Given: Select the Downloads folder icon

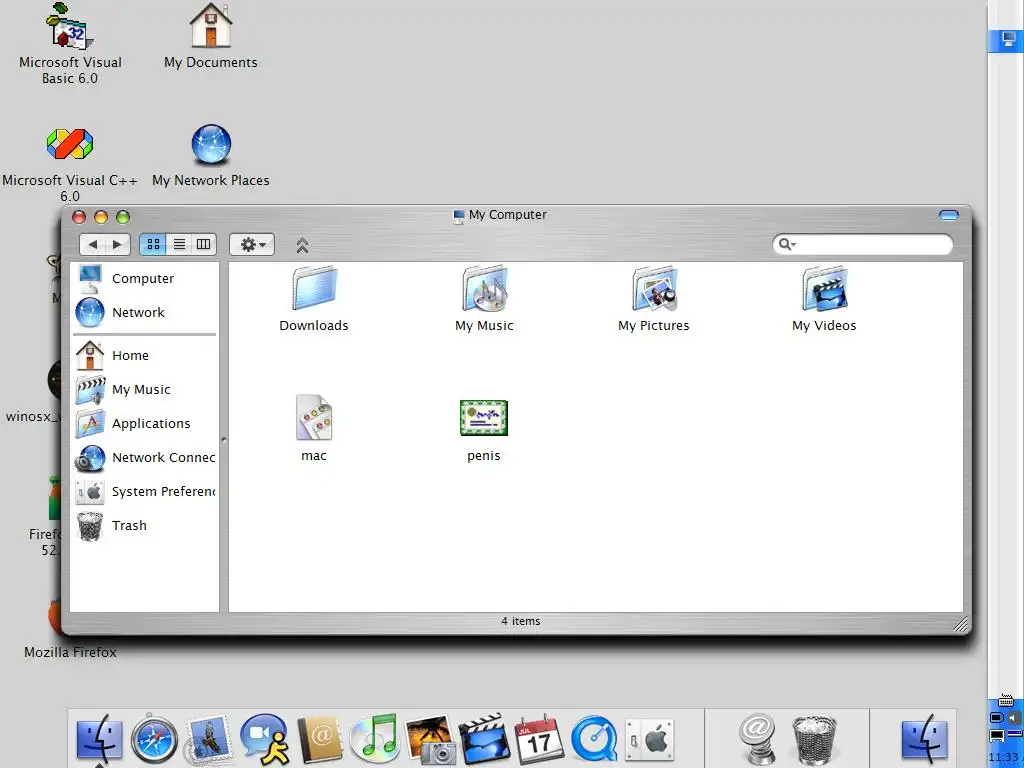Looking at the screenshot, I should pyautogui.click(x=314, y=288).
